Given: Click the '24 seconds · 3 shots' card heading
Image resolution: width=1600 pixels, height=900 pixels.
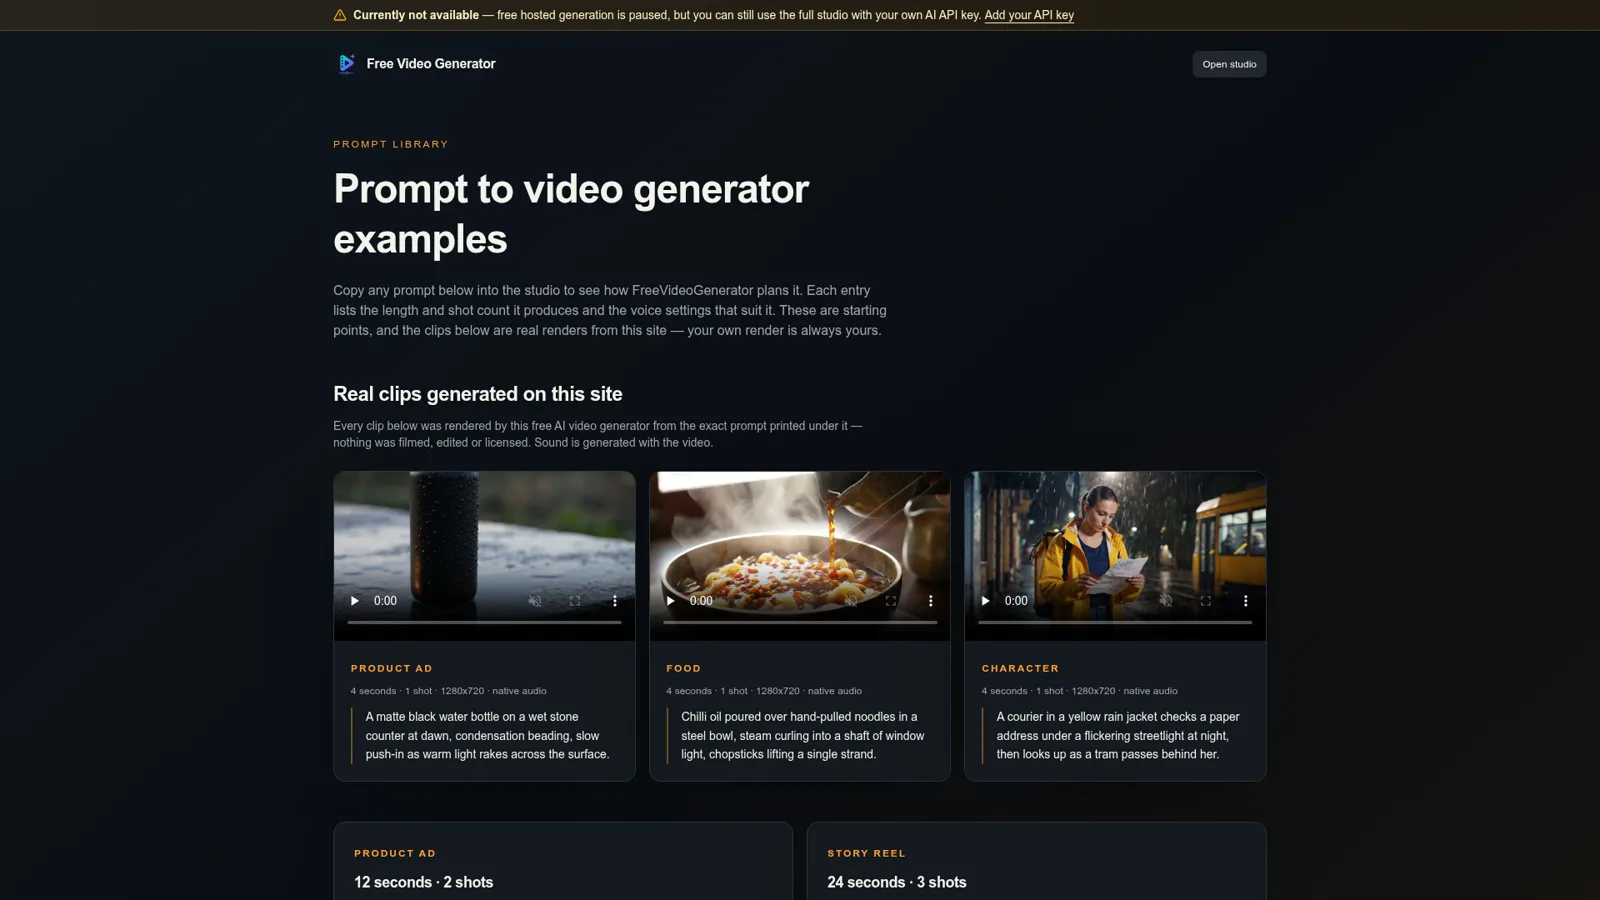Looking at the screenshot, I should tap(896, 882).
